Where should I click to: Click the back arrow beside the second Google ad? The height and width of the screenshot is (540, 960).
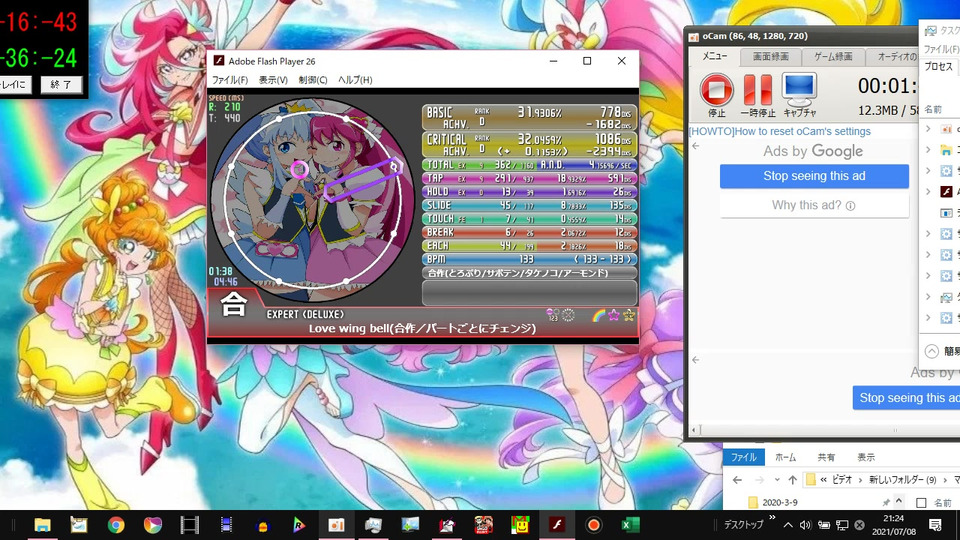(x=696, y=360)
